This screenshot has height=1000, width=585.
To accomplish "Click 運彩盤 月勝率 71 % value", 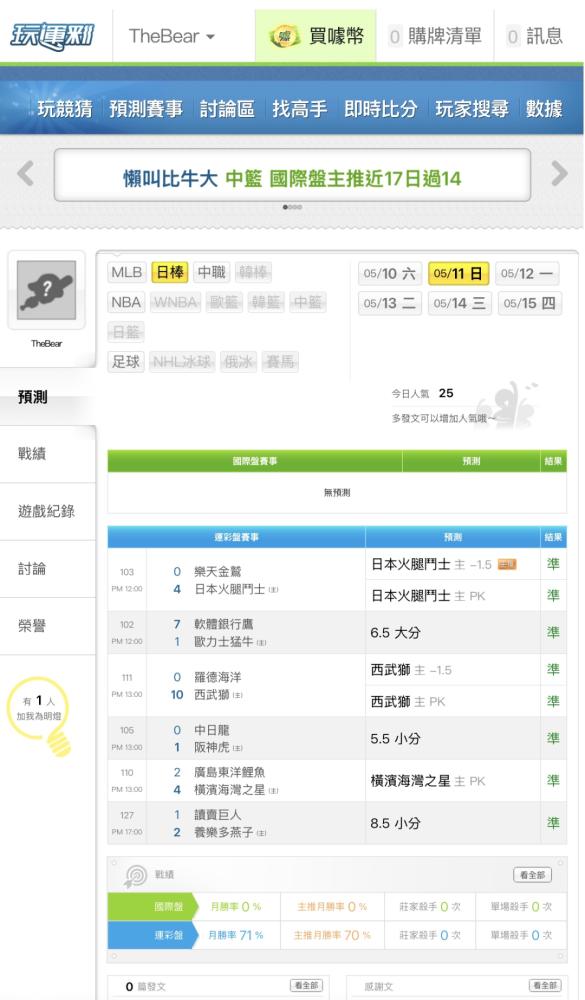I will (x=236, y=935).
